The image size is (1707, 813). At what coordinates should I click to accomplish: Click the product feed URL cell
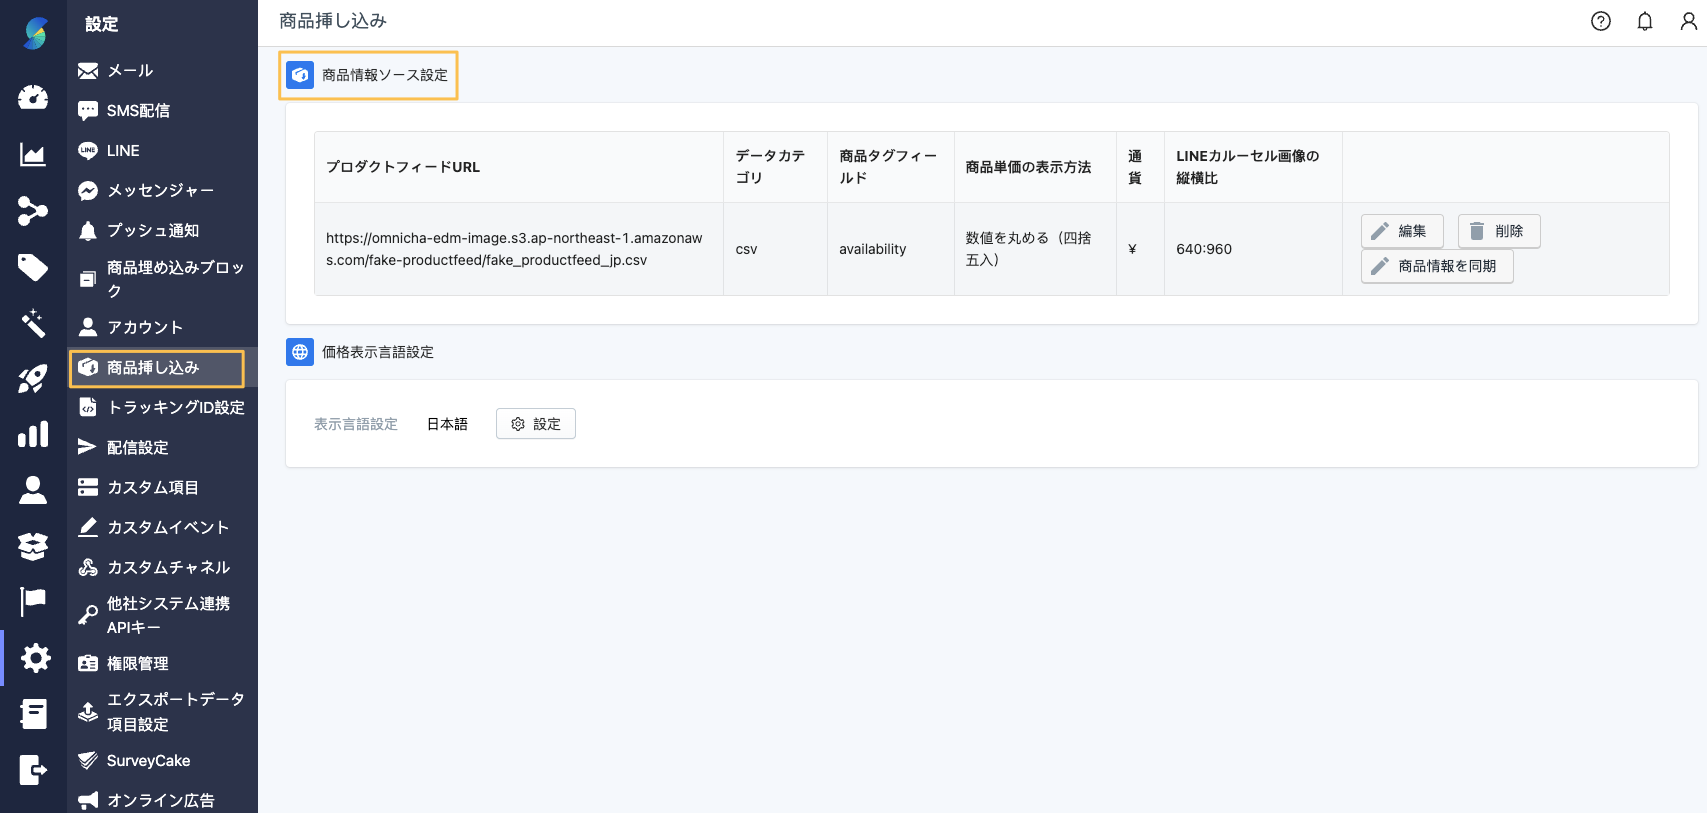[514, 249]
